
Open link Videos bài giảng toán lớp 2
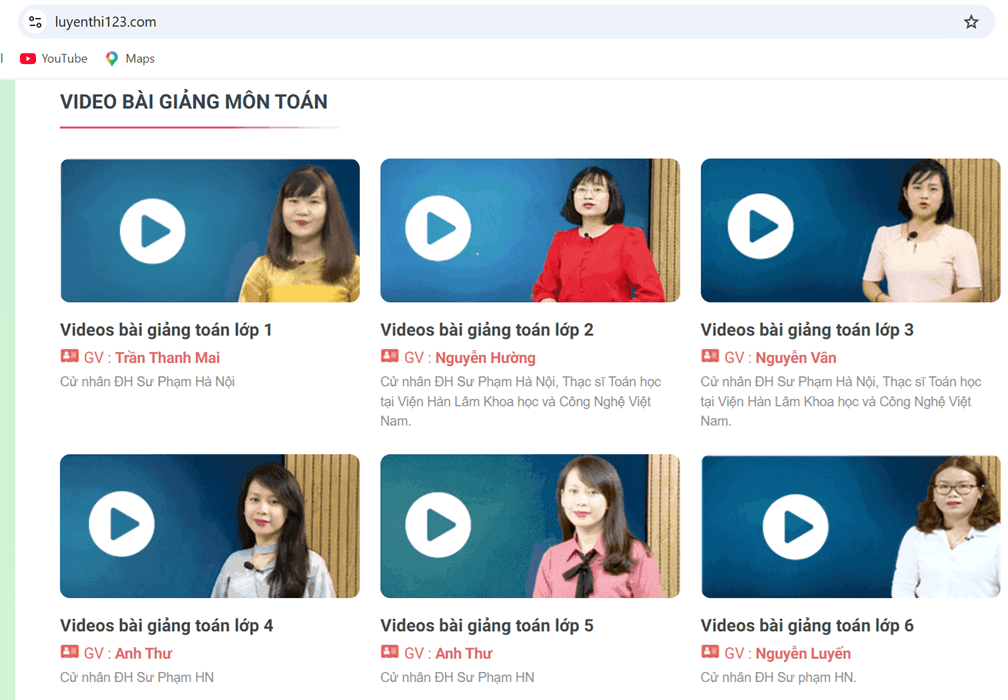click(487, 330)
